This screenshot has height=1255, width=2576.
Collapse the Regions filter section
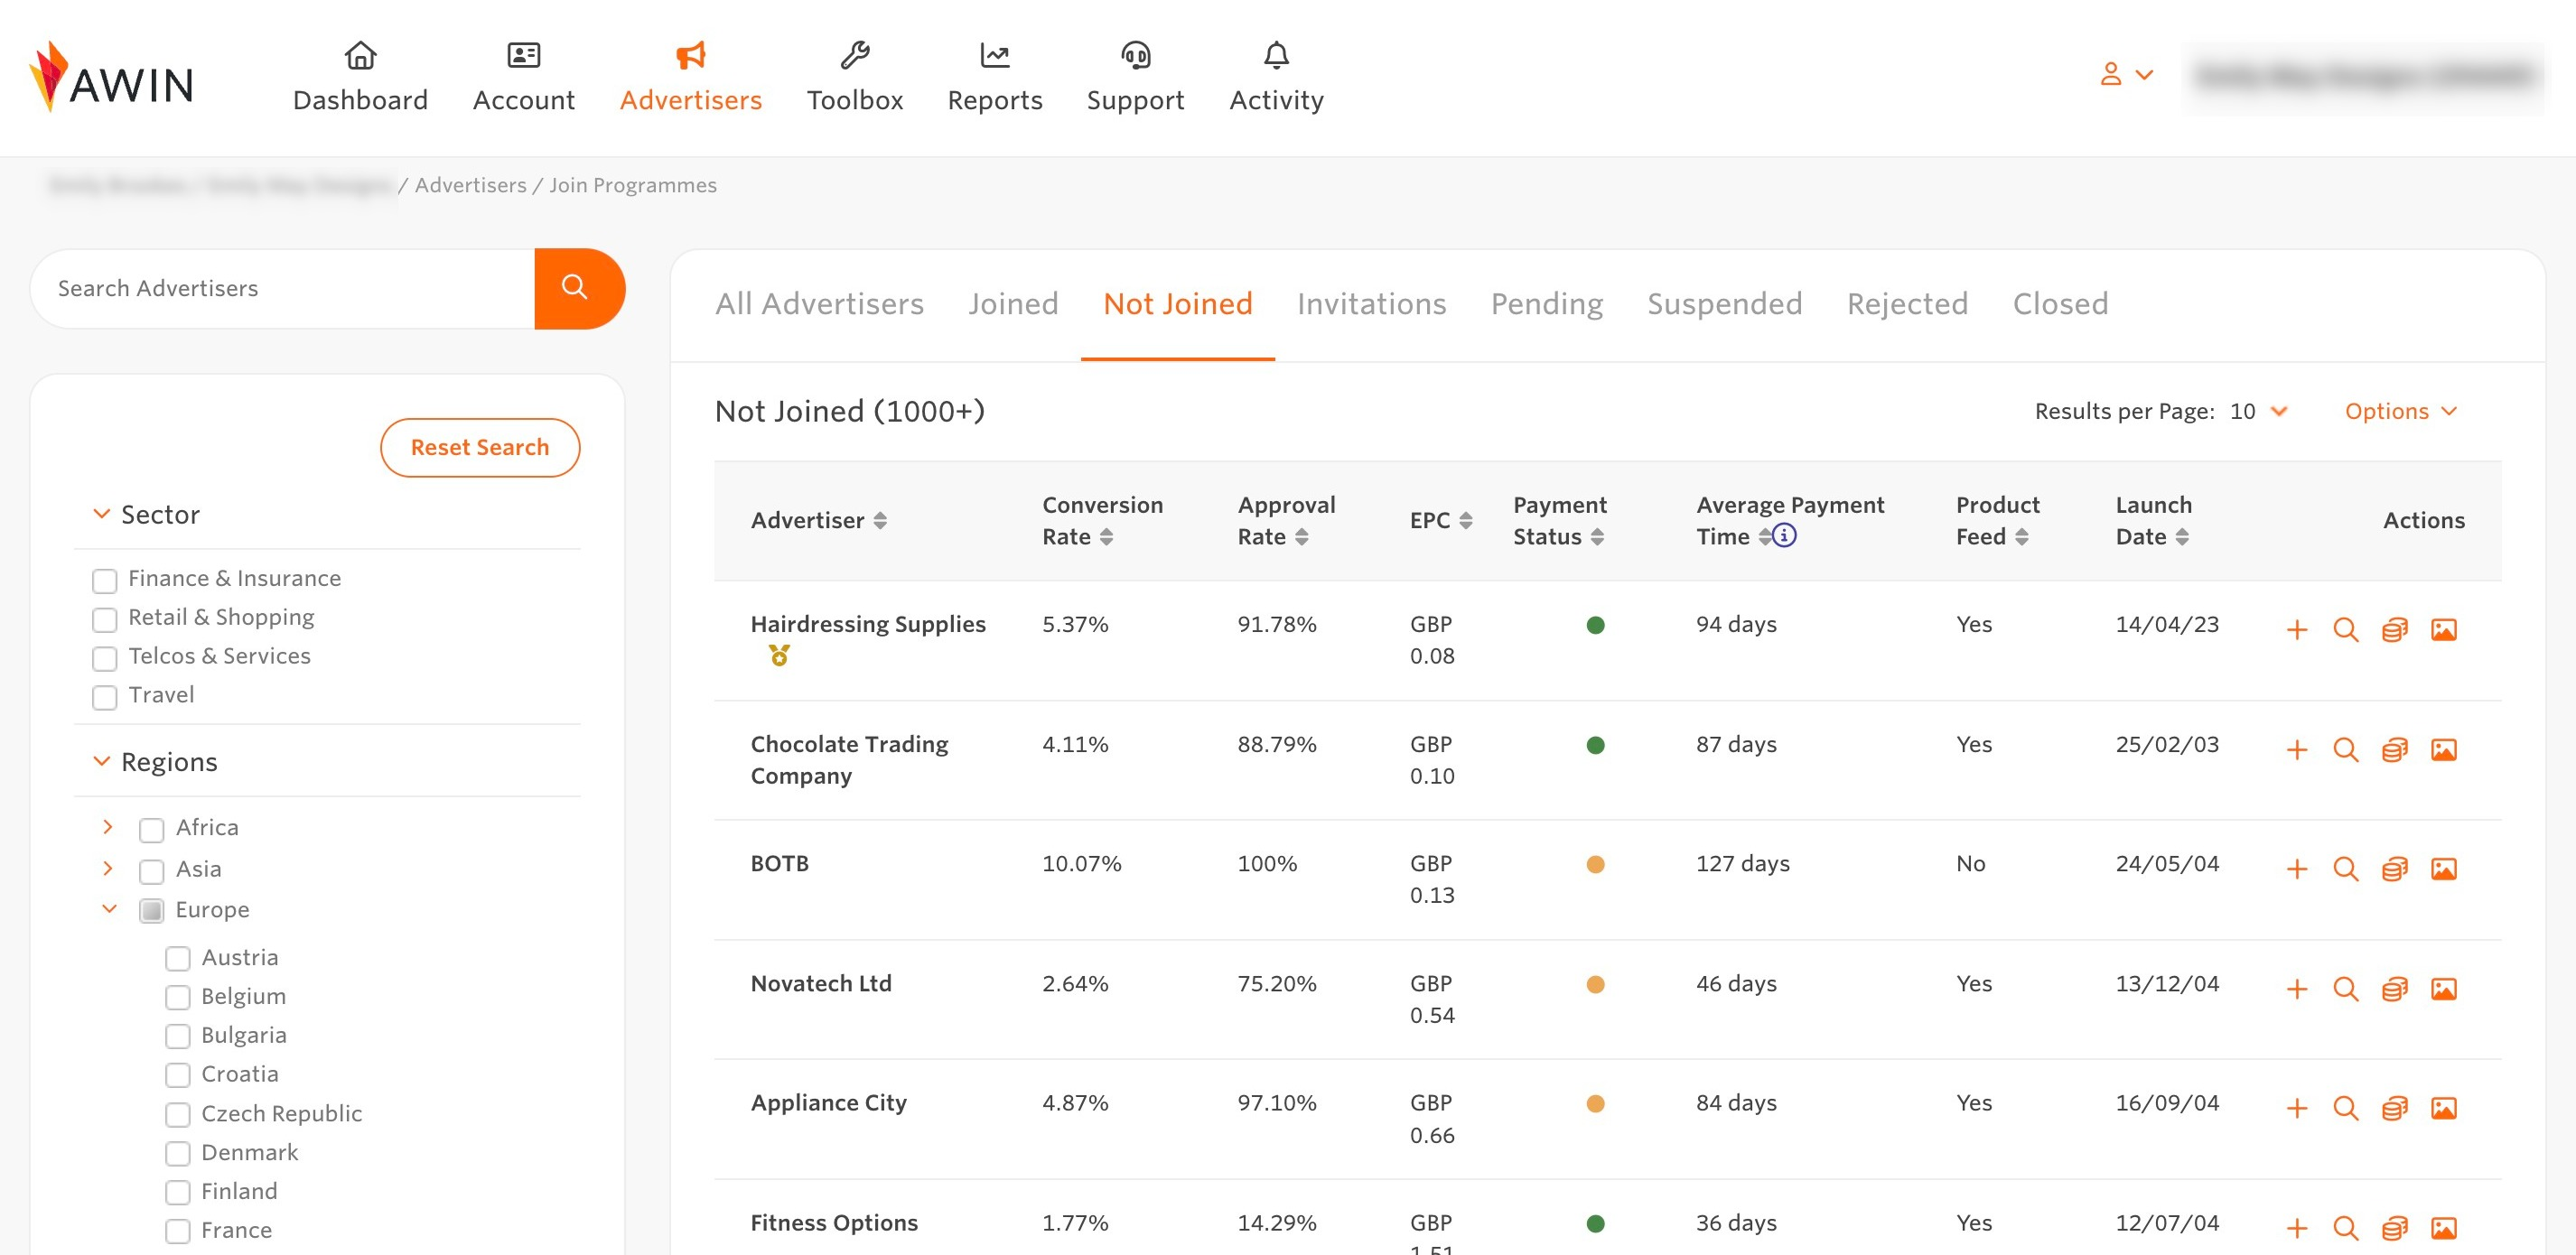[x=101, y=761]
